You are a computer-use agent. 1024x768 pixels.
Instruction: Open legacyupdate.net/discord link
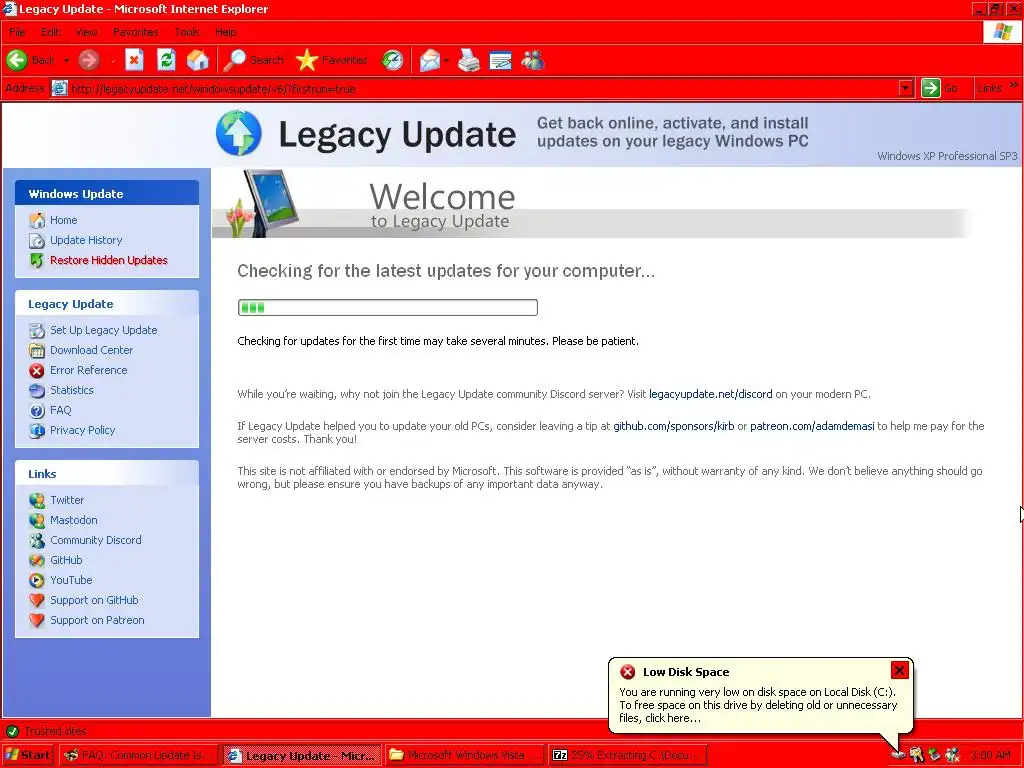click(711, 394)
